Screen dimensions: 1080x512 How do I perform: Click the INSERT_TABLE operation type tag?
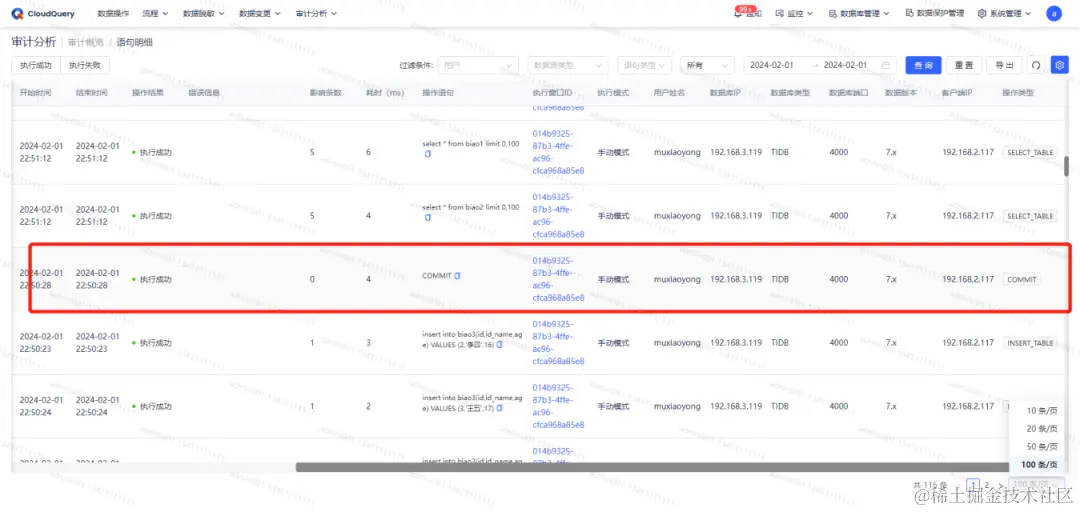click(x=1030, y=342)
